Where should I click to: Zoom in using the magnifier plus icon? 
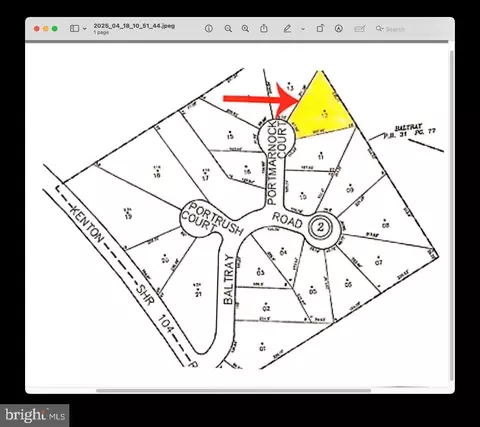coord(245,29)
